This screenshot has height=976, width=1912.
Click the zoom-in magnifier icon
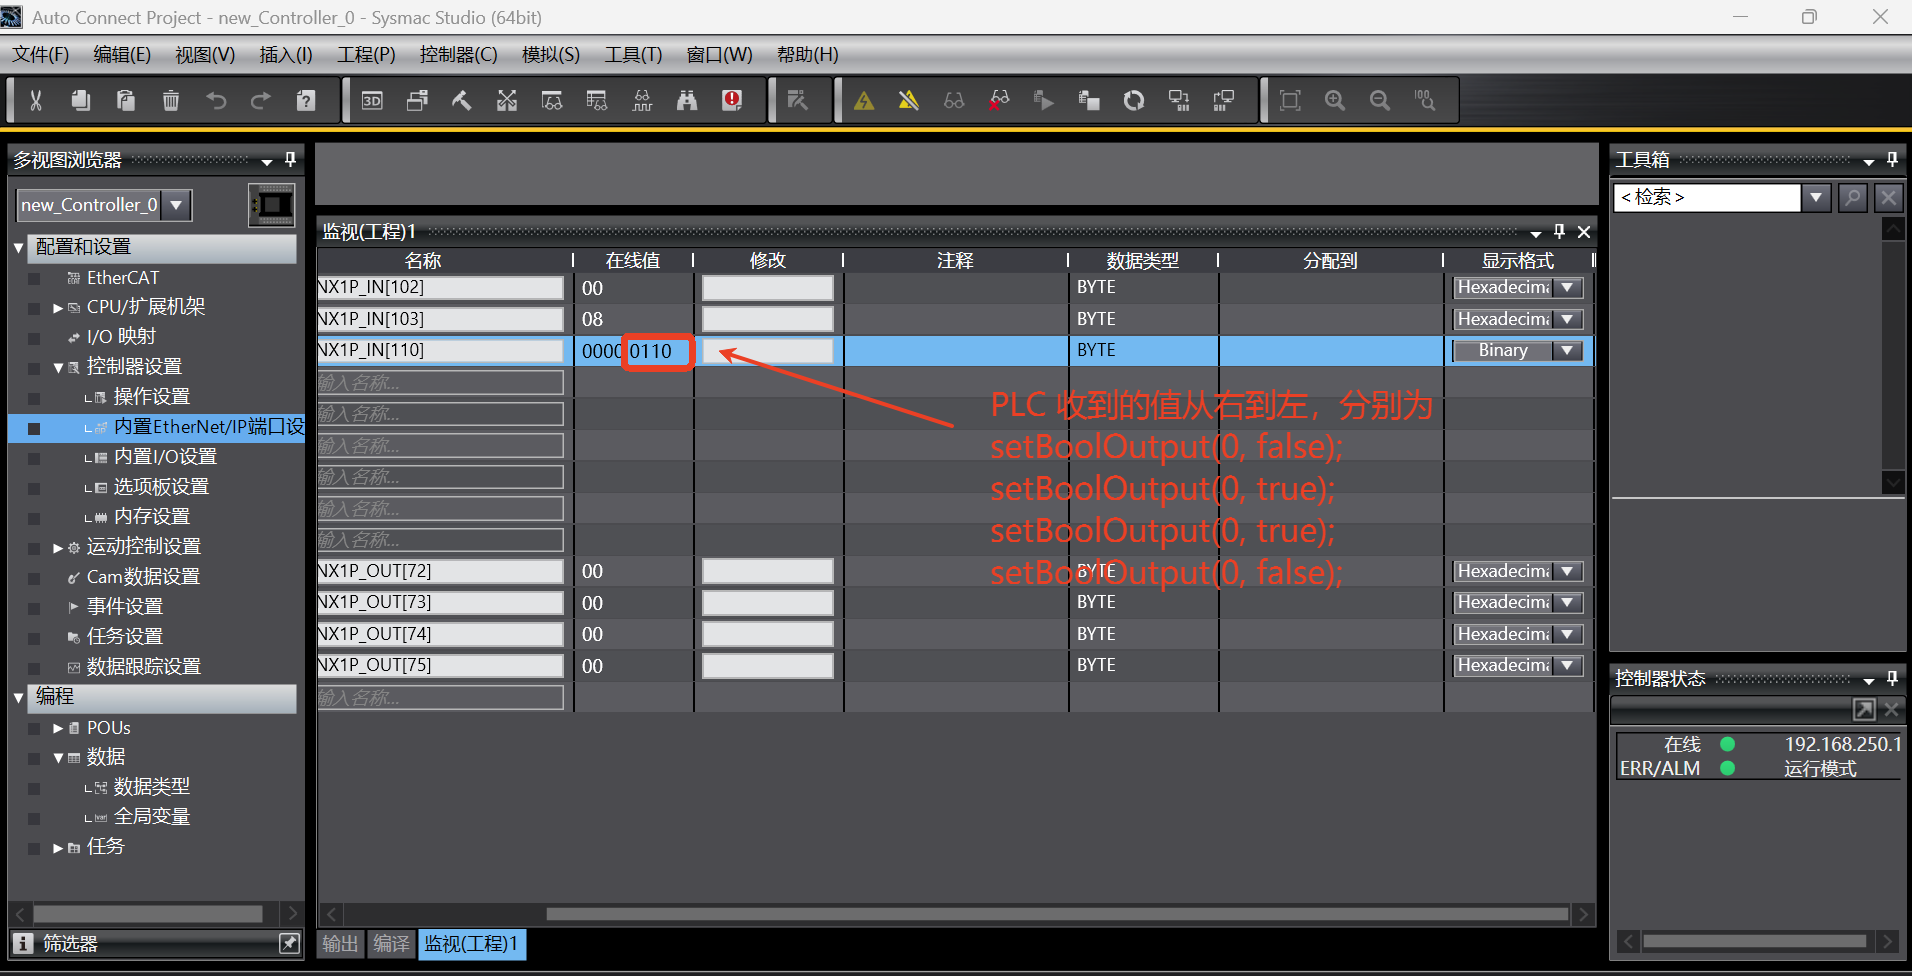pos(1335,100)
